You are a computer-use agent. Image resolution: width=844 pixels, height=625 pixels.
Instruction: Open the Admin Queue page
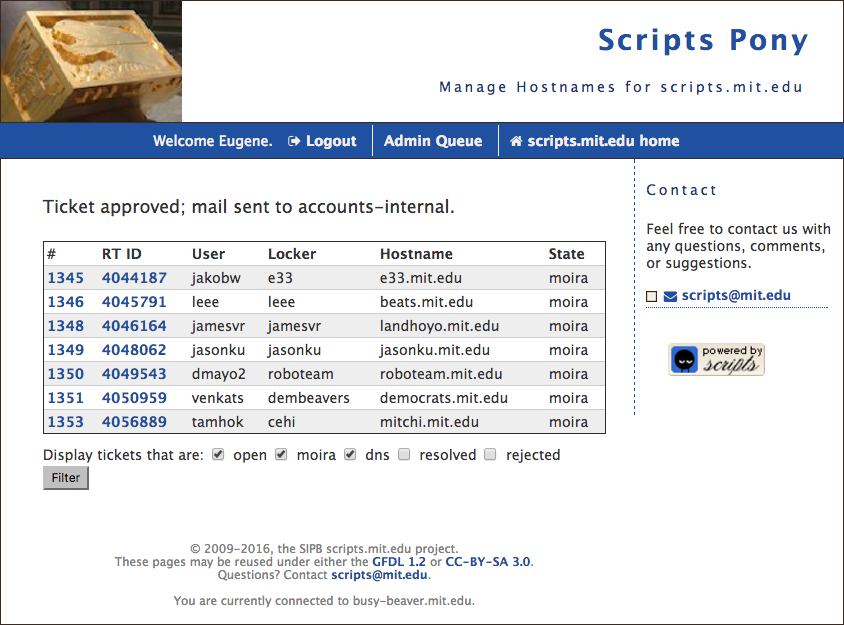tap(433, 141)
